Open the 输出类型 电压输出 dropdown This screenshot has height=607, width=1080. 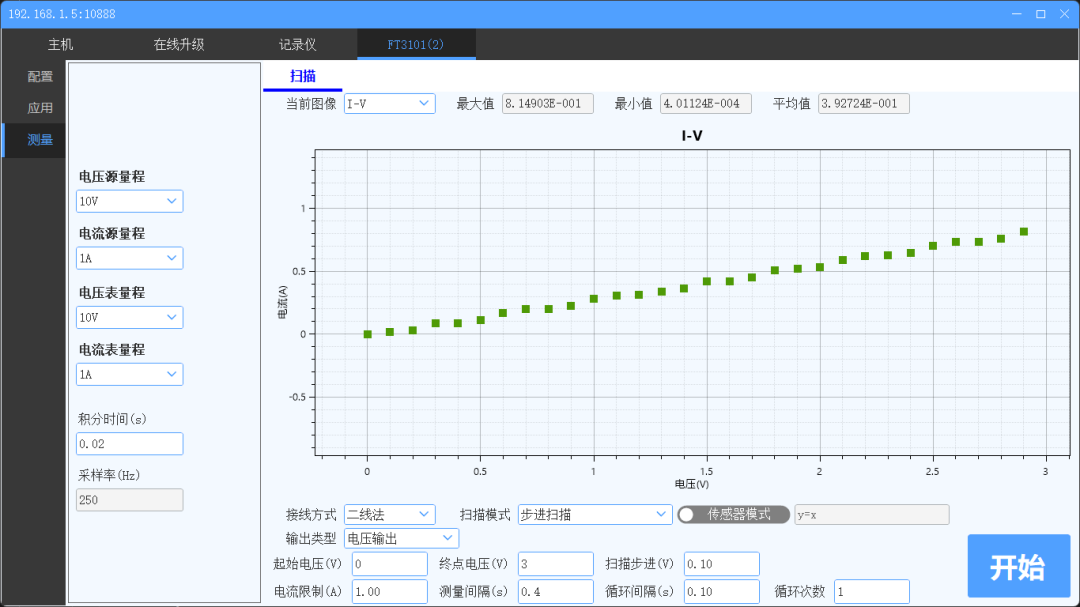401,539
